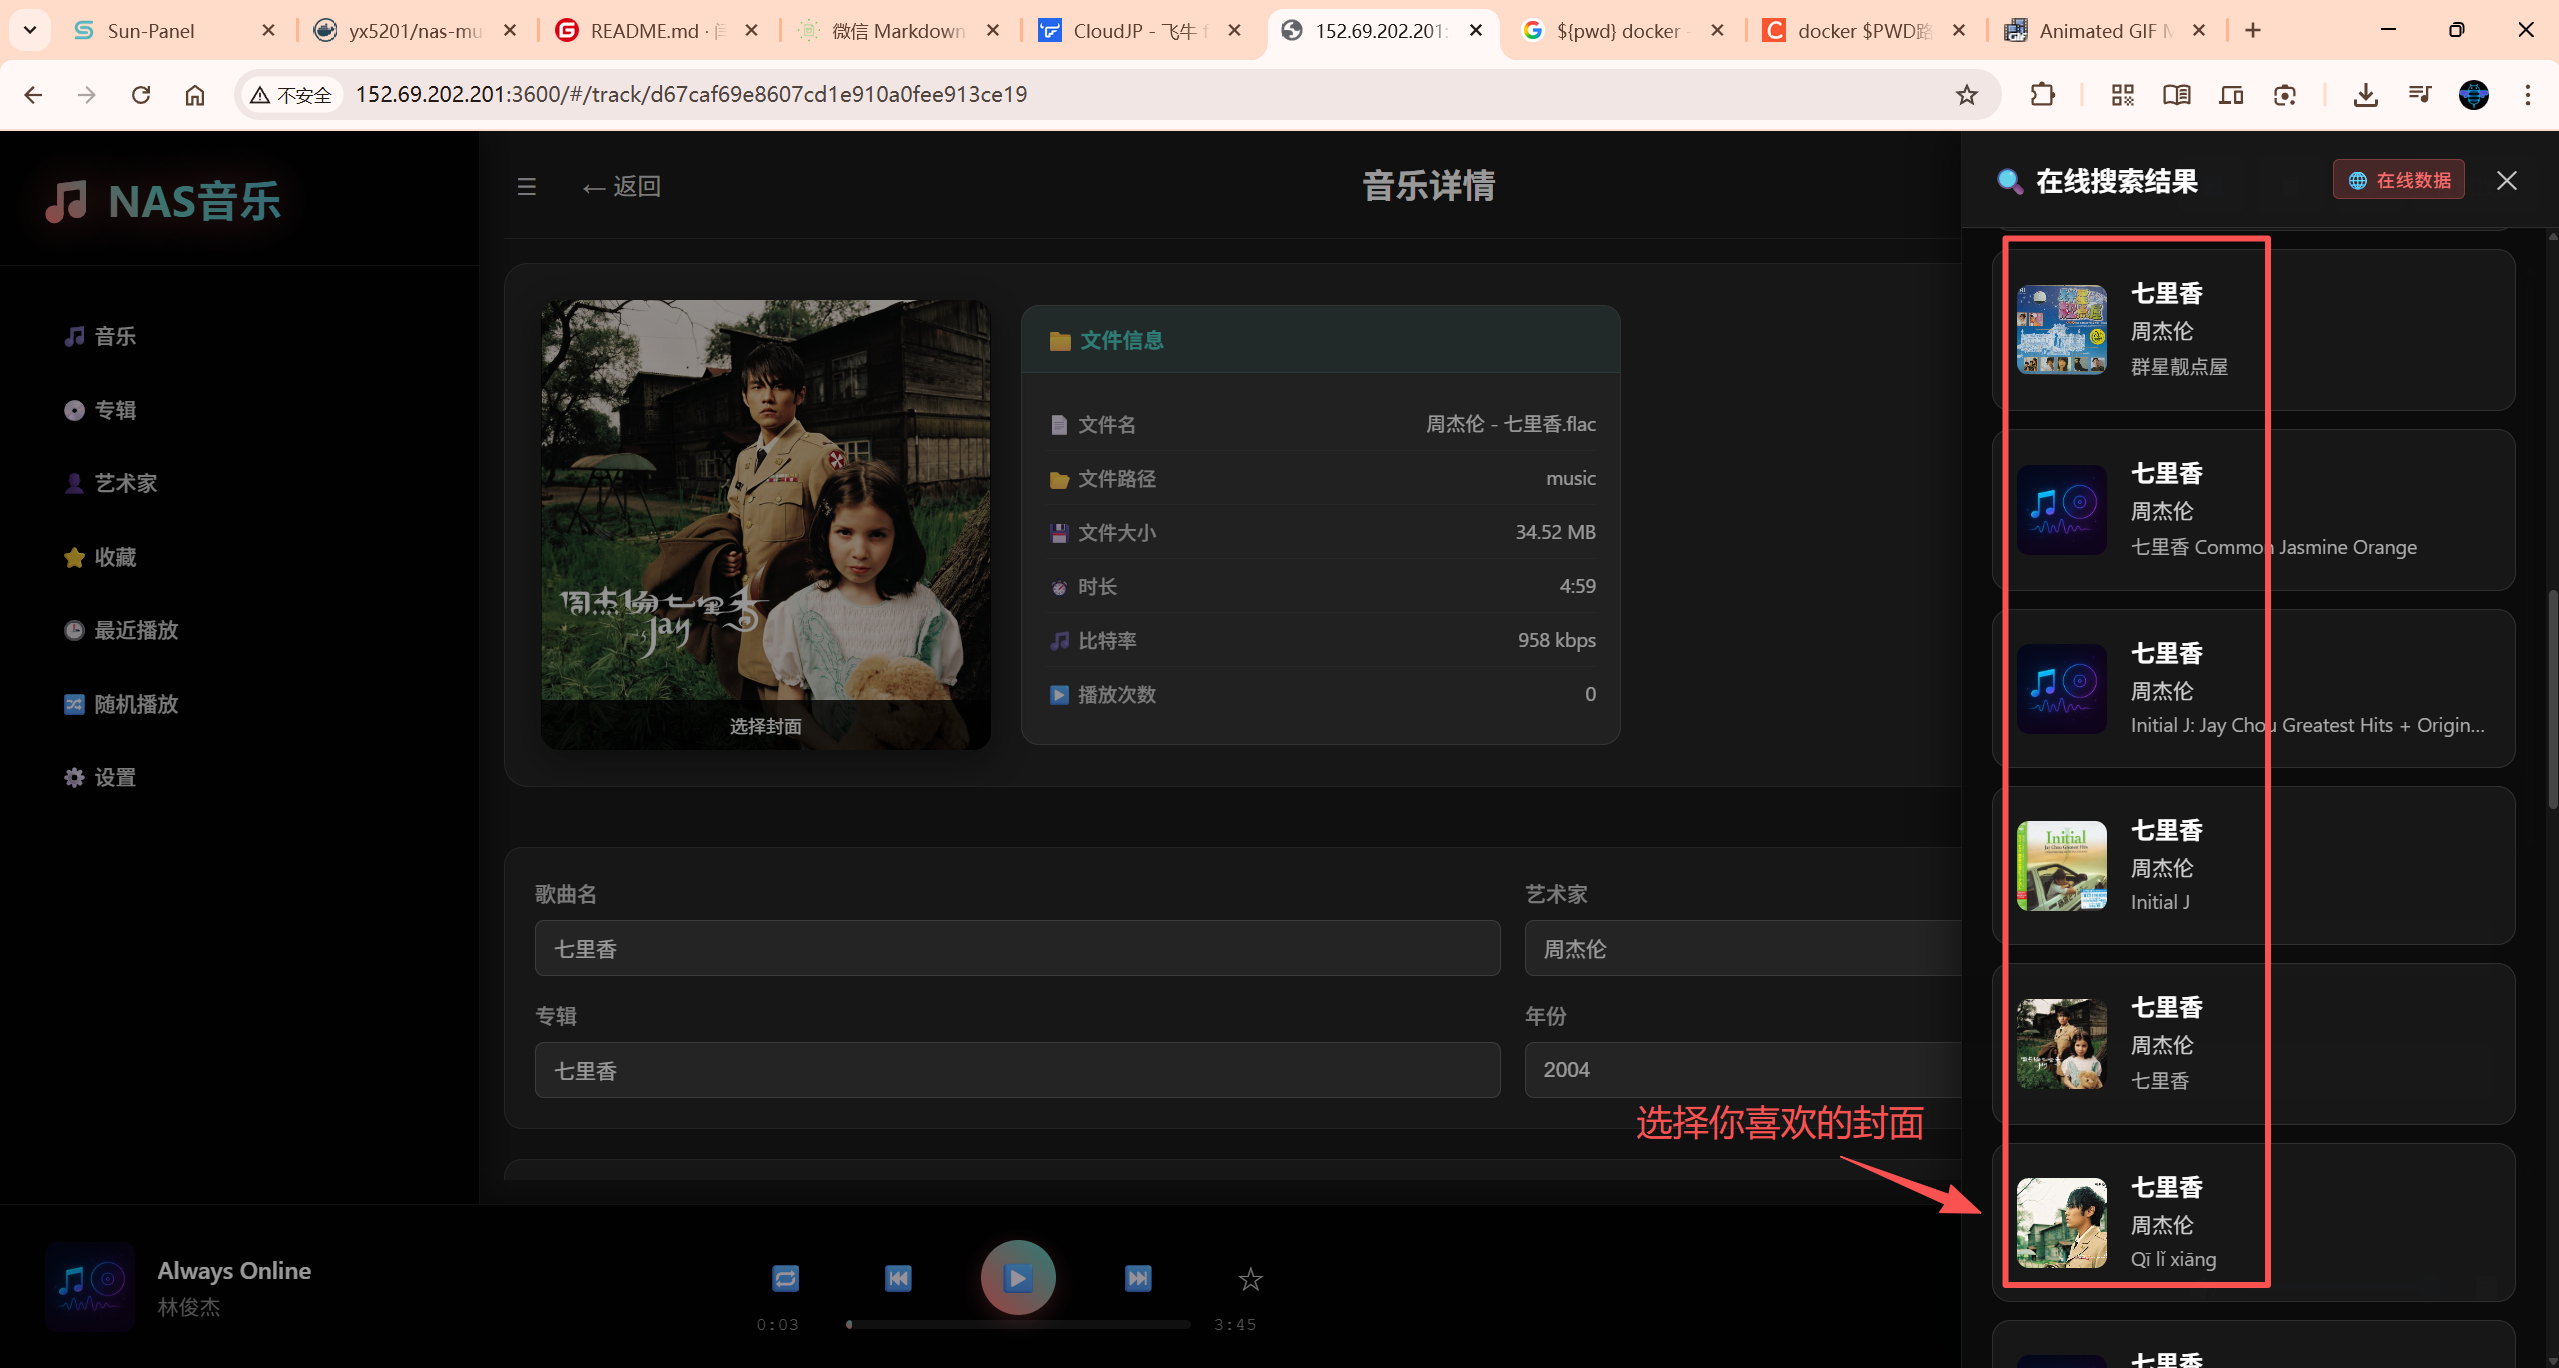The width and height of the screenshot is (2559, 1368).
Task: Close the online search results panel
Action: (2506, 181)
